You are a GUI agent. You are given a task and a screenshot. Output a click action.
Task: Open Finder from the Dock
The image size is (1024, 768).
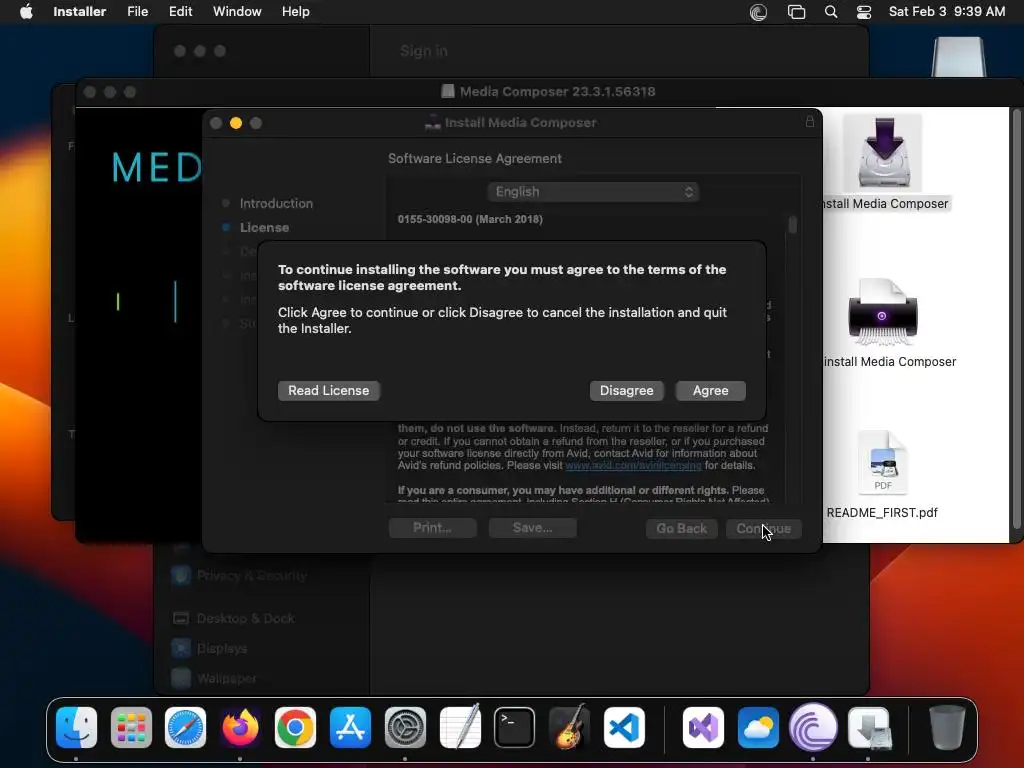click(x=76, y=727)
